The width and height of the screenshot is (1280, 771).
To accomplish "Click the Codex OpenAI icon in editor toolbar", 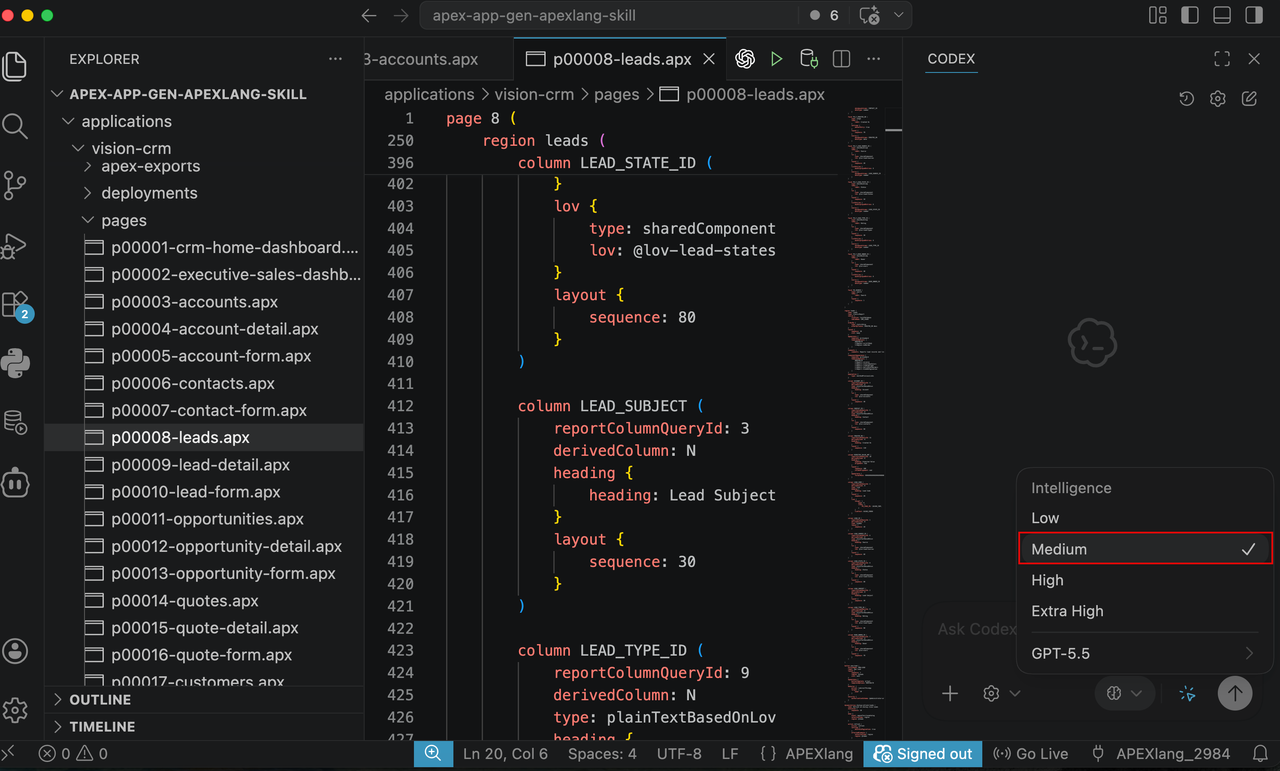I will click(x=744, y=59).
